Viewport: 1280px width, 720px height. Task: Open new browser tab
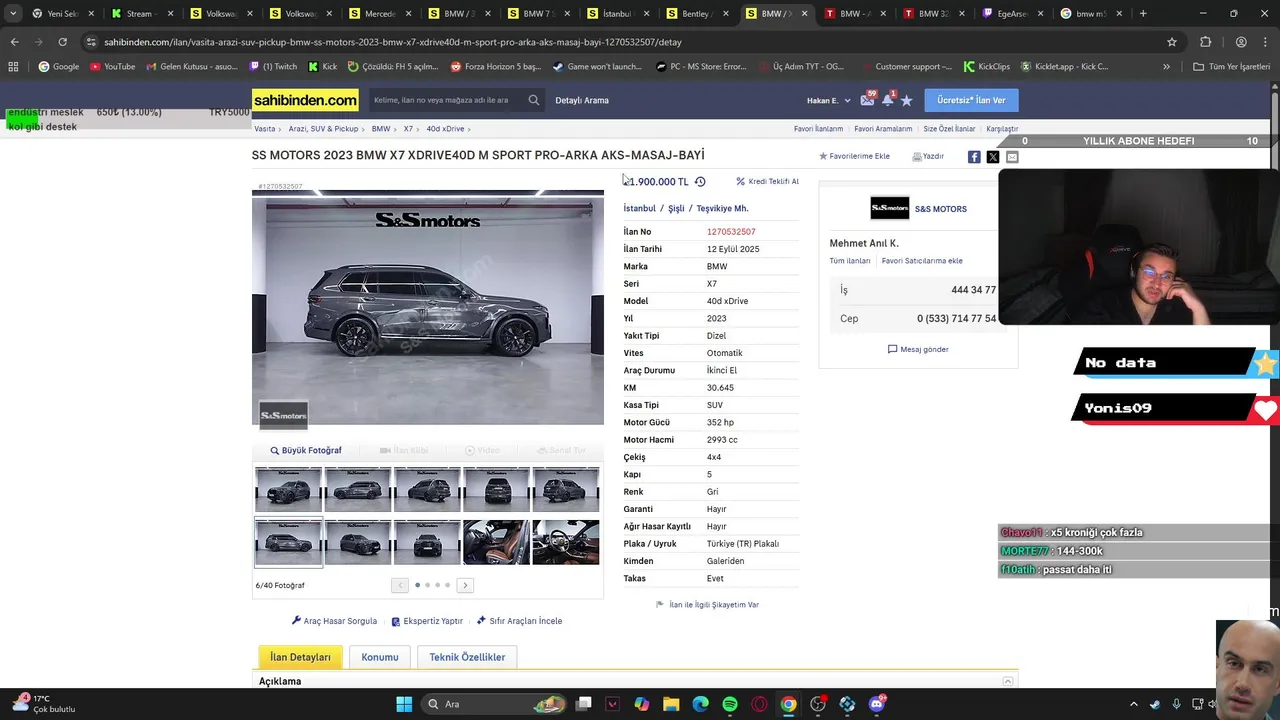point(1143,14)
